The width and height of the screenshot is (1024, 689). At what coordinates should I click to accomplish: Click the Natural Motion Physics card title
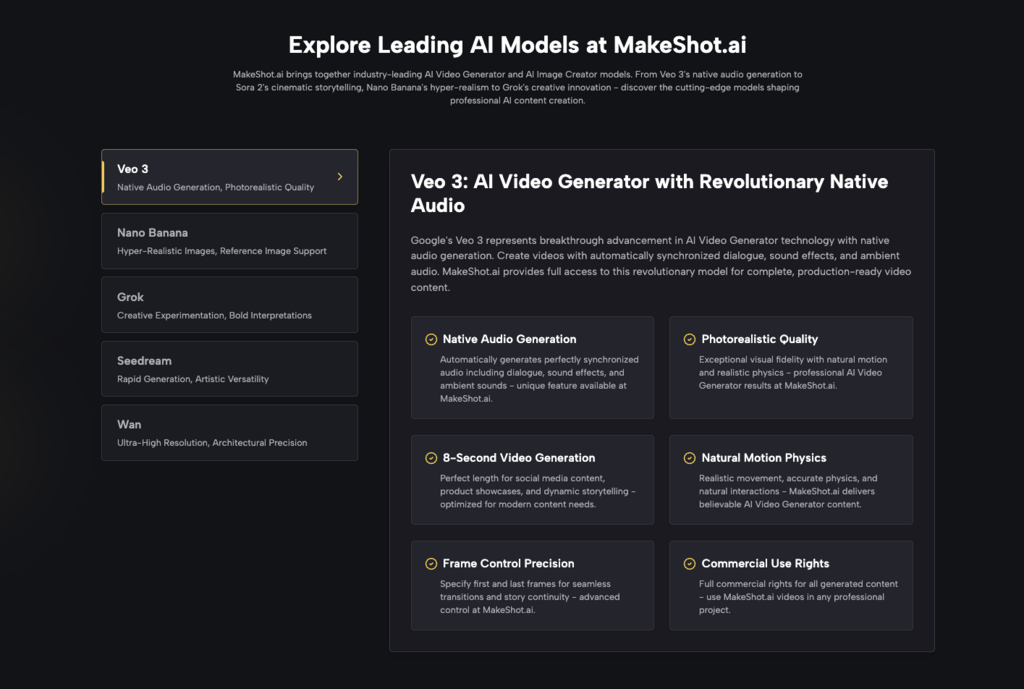coord(764,458)
